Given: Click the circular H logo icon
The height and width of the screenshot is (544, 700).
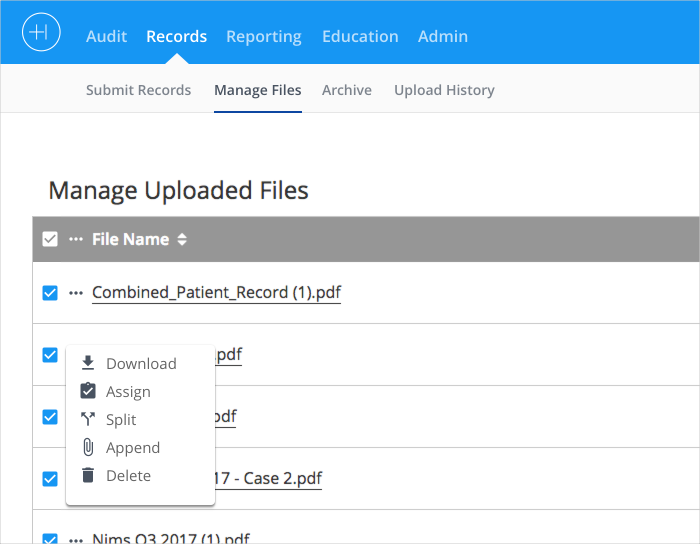Looking at the screenshot, I should pyautogui.click(x=41, y=32).
